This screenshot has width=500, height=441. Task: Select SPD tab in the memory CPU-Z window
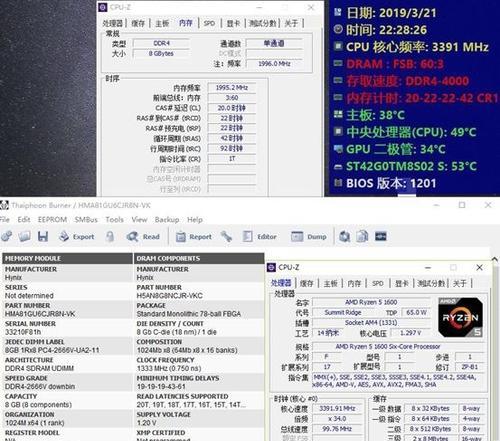coord(209,23)
